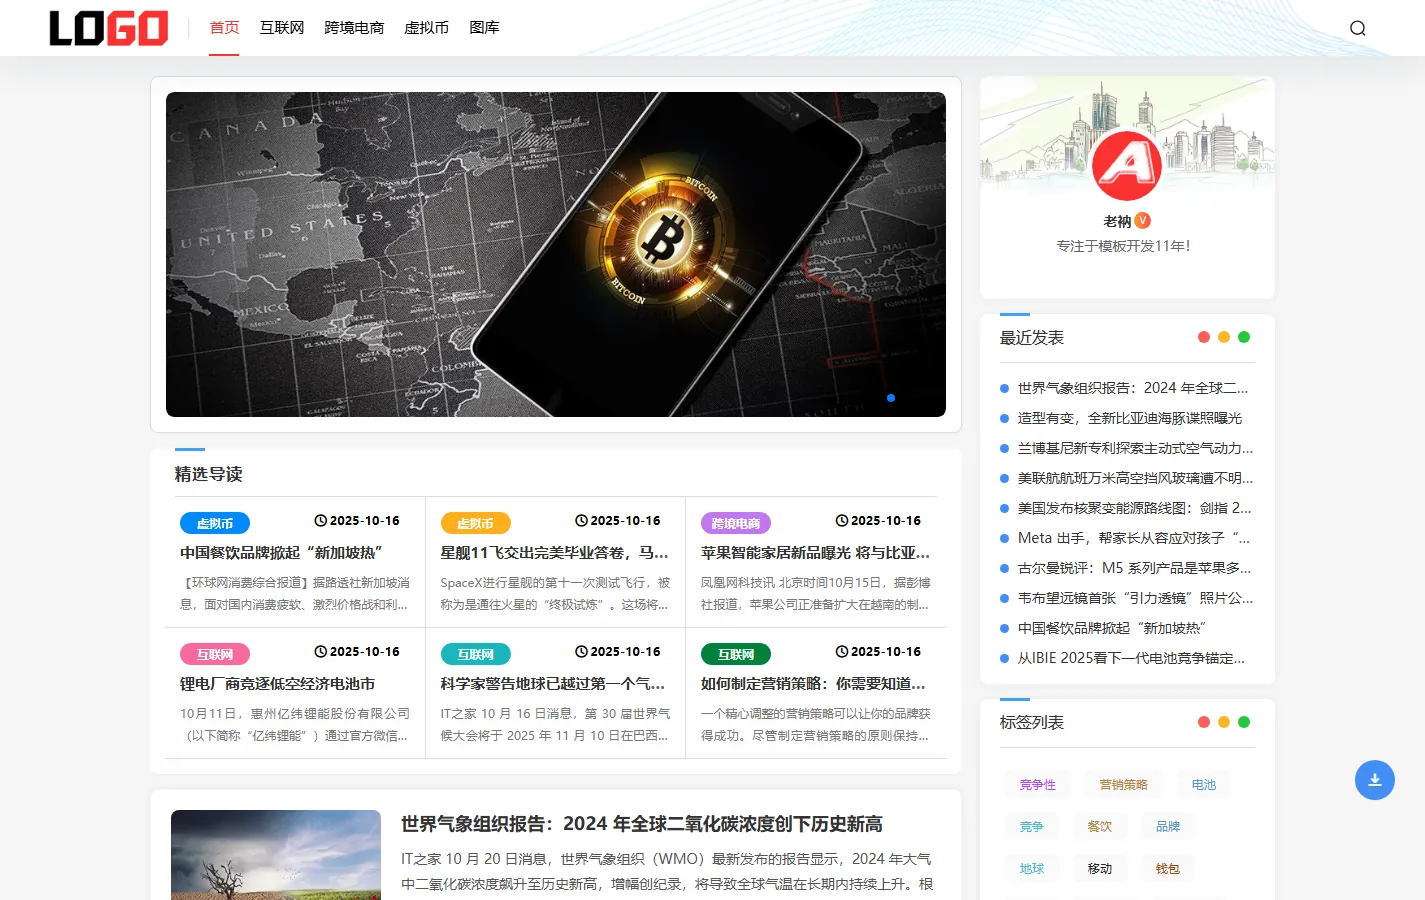This screenshot has height=900, width=1425.
Task: Select the 餐饮 tag in 标签列表
Action: pyautogui.click(x=1100, y=827)
